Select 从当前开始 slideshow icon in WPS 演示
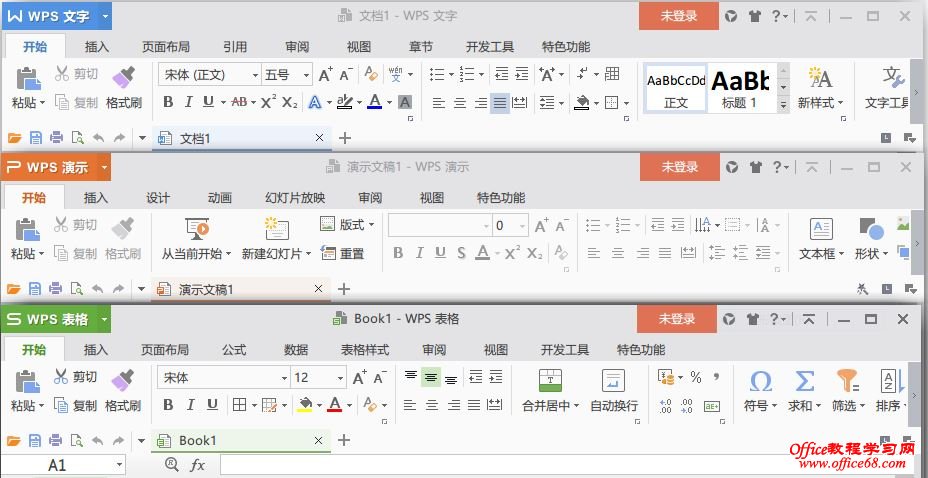The width and height of the screenshot is (928, 478). tap(196, 229)
